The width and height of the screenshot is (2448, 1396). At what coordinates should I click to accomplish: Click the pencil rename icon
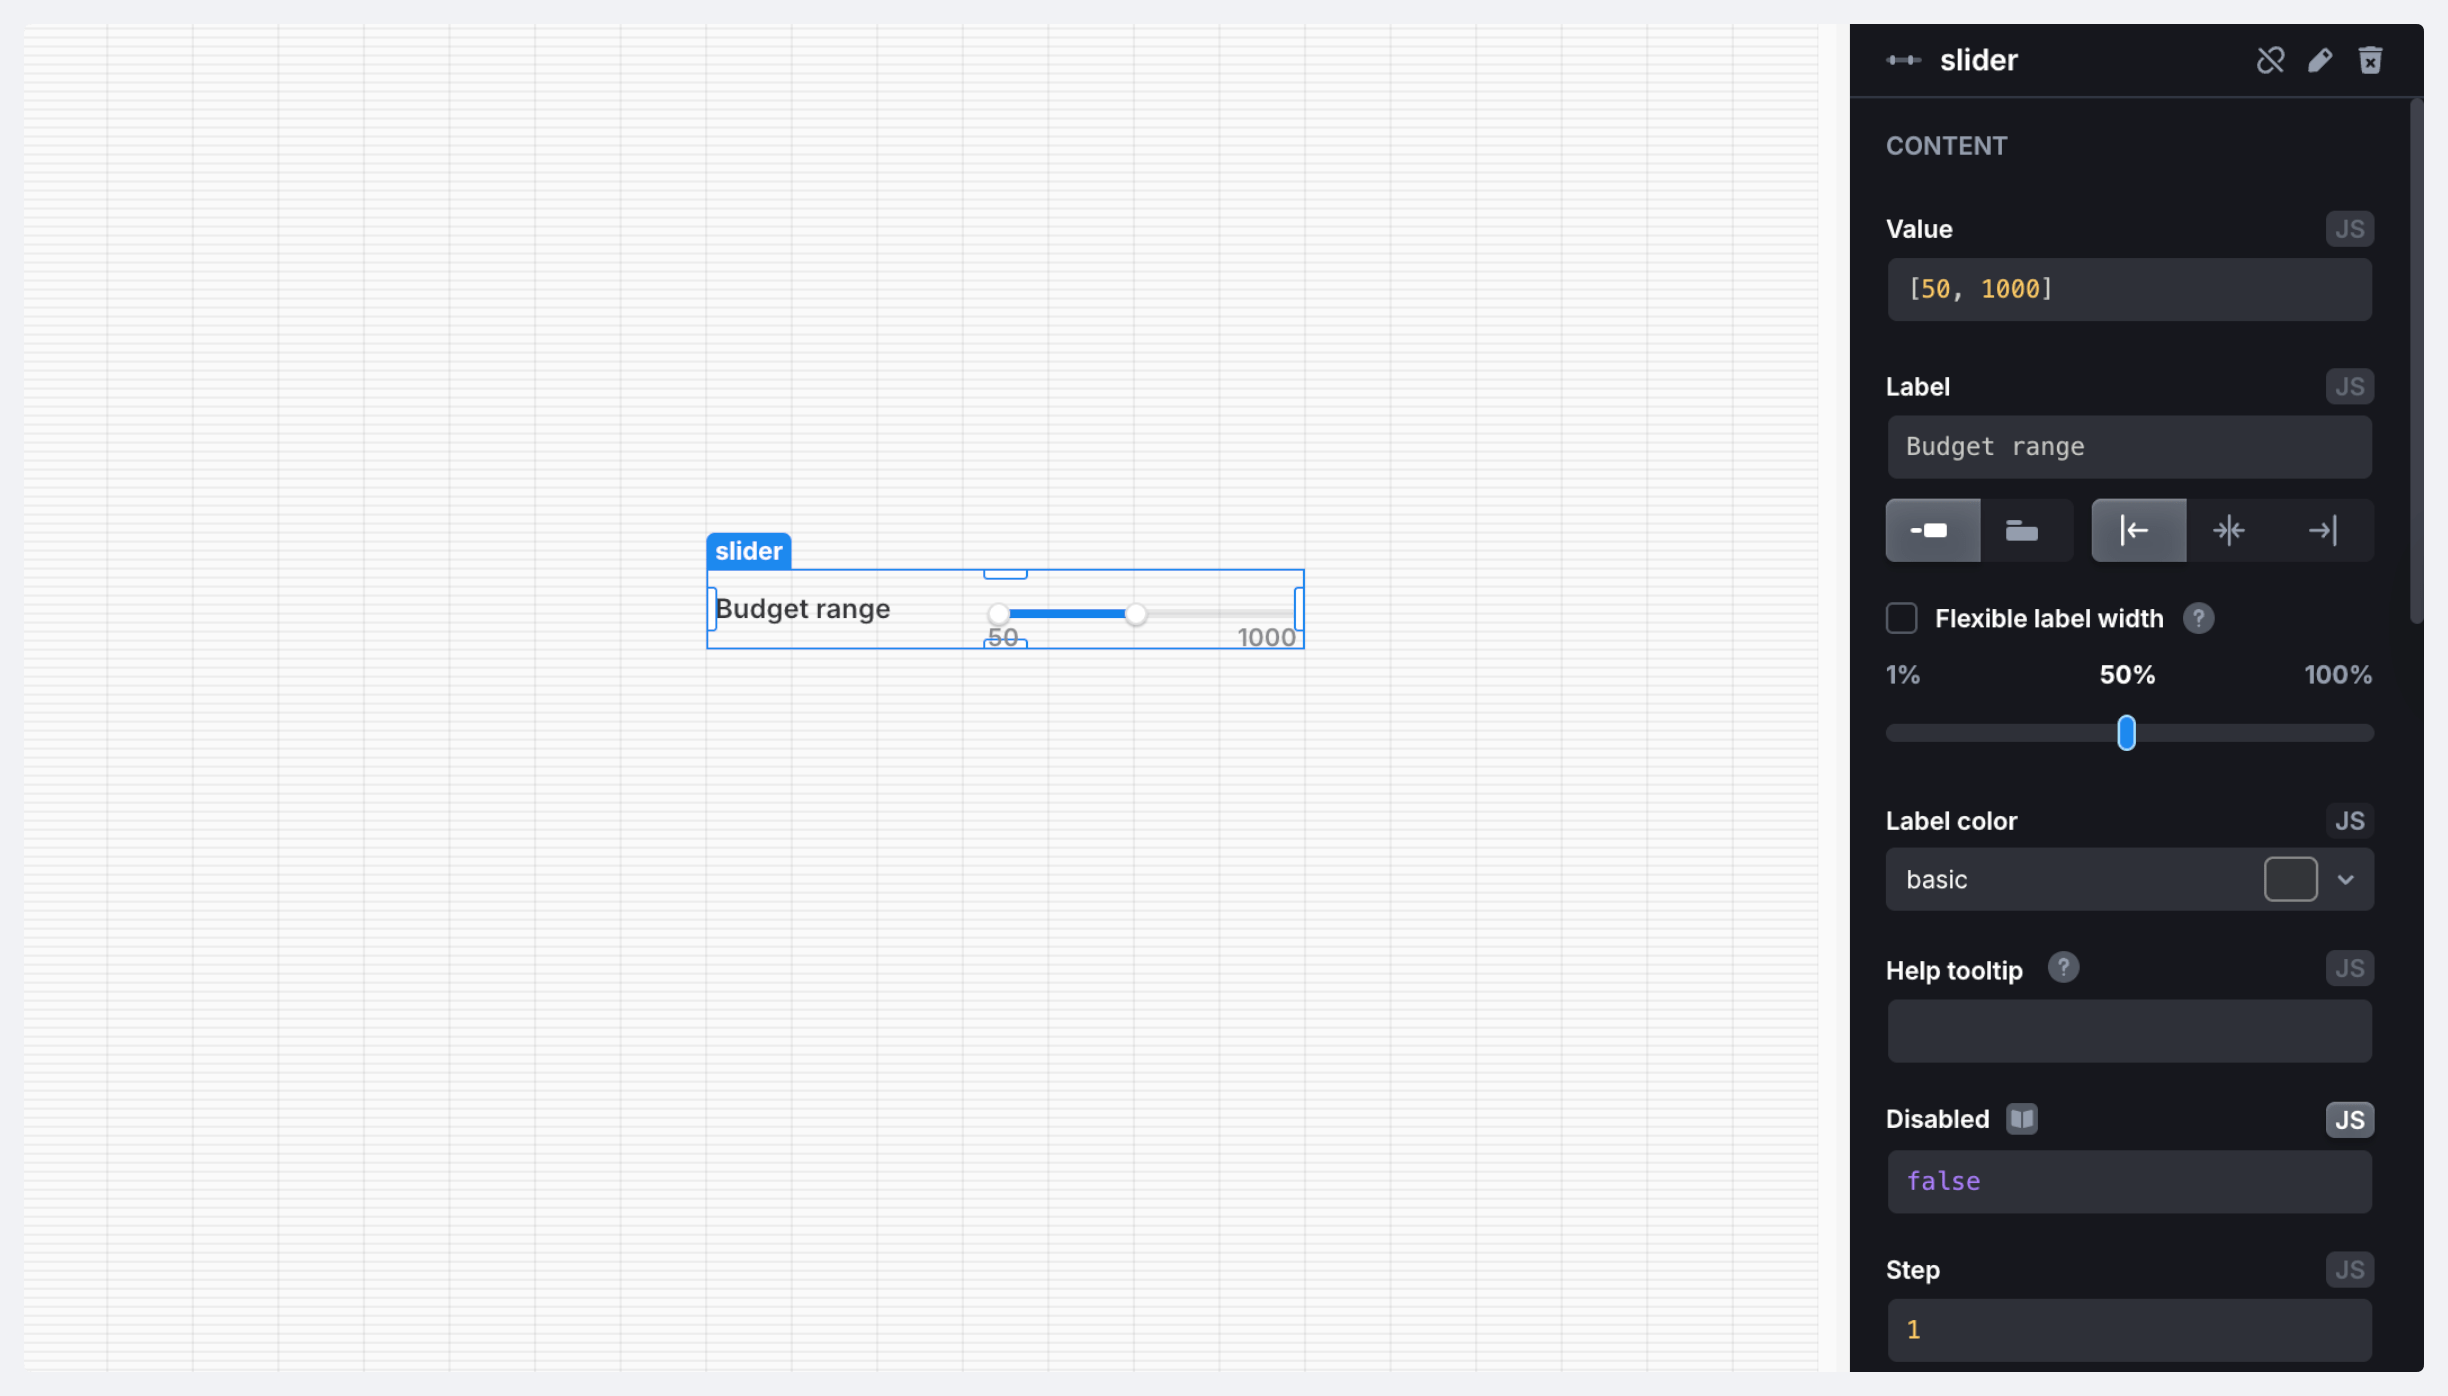[2320, 60]
